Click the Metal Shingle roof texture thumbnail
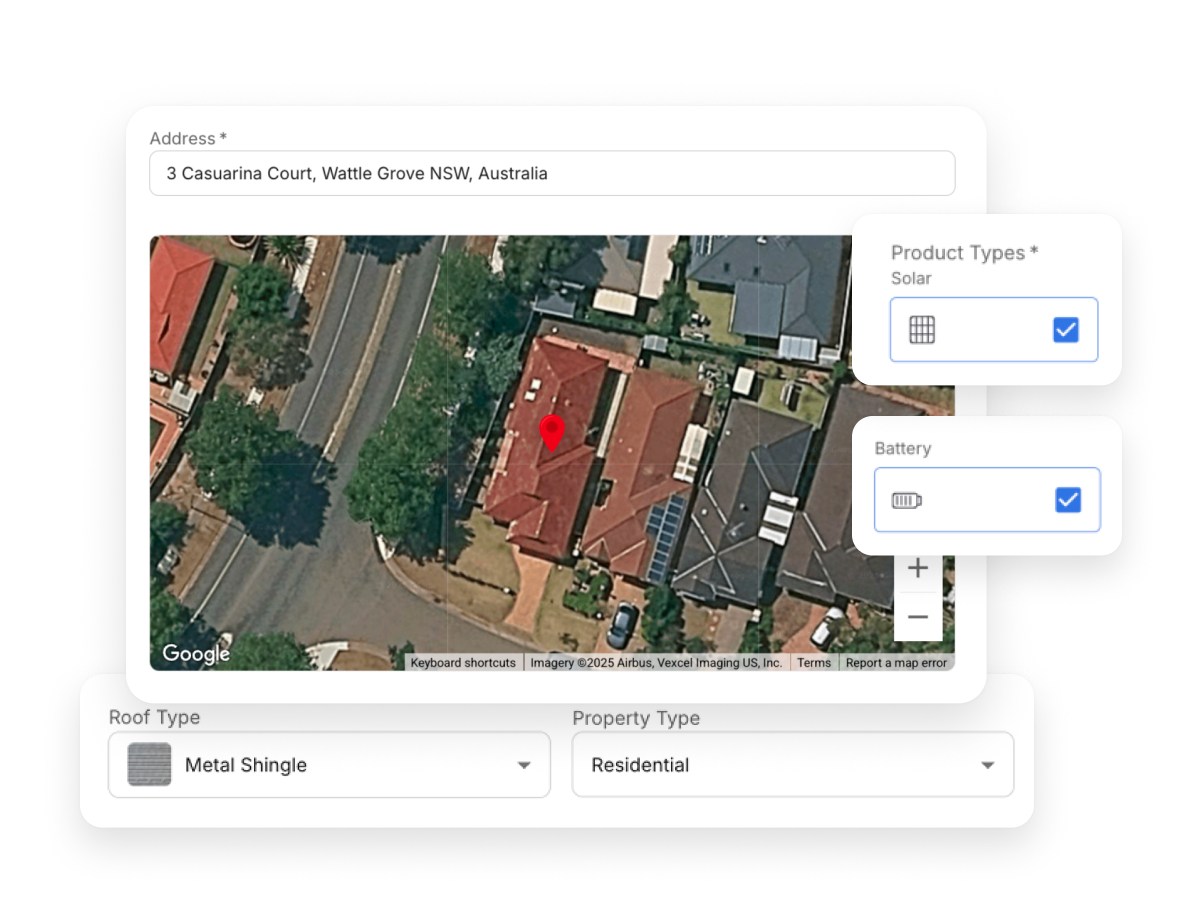Screen dimensions: 1200x912 pos(149,765)
